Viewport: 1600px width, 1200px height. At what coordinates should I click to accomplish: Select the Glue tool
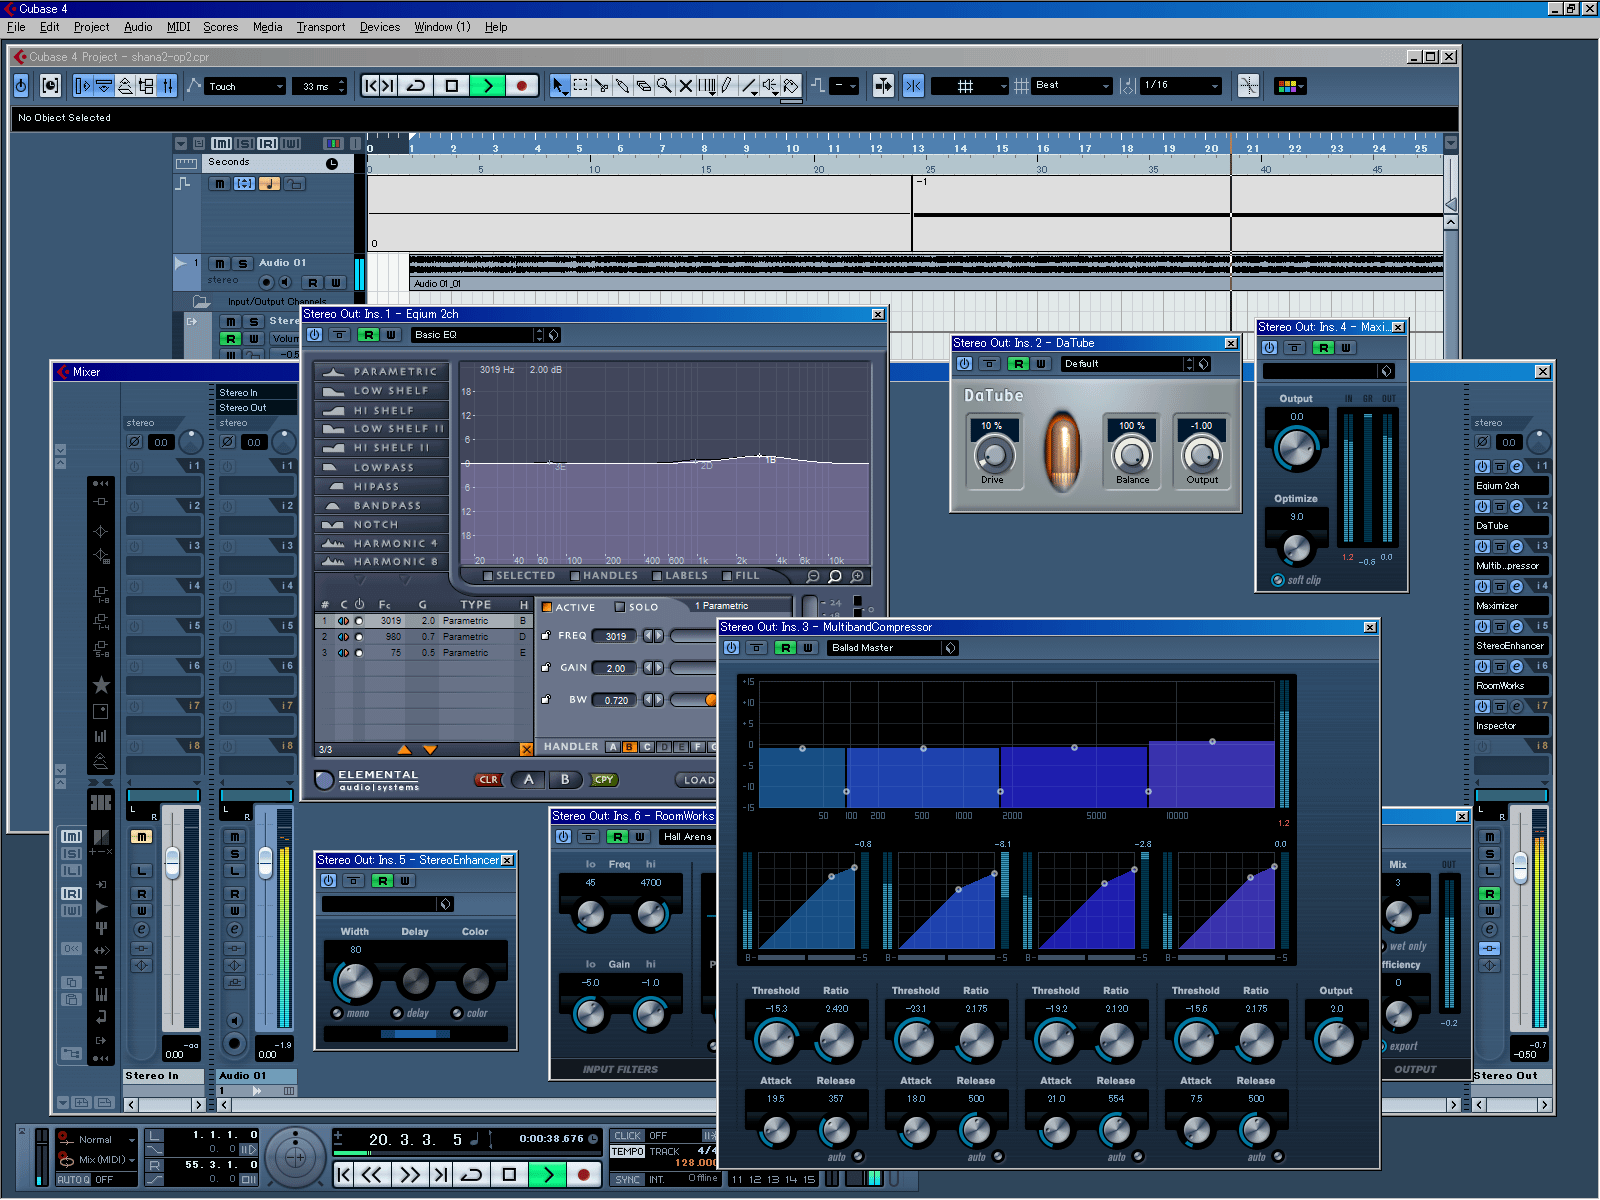coord(622,86)
